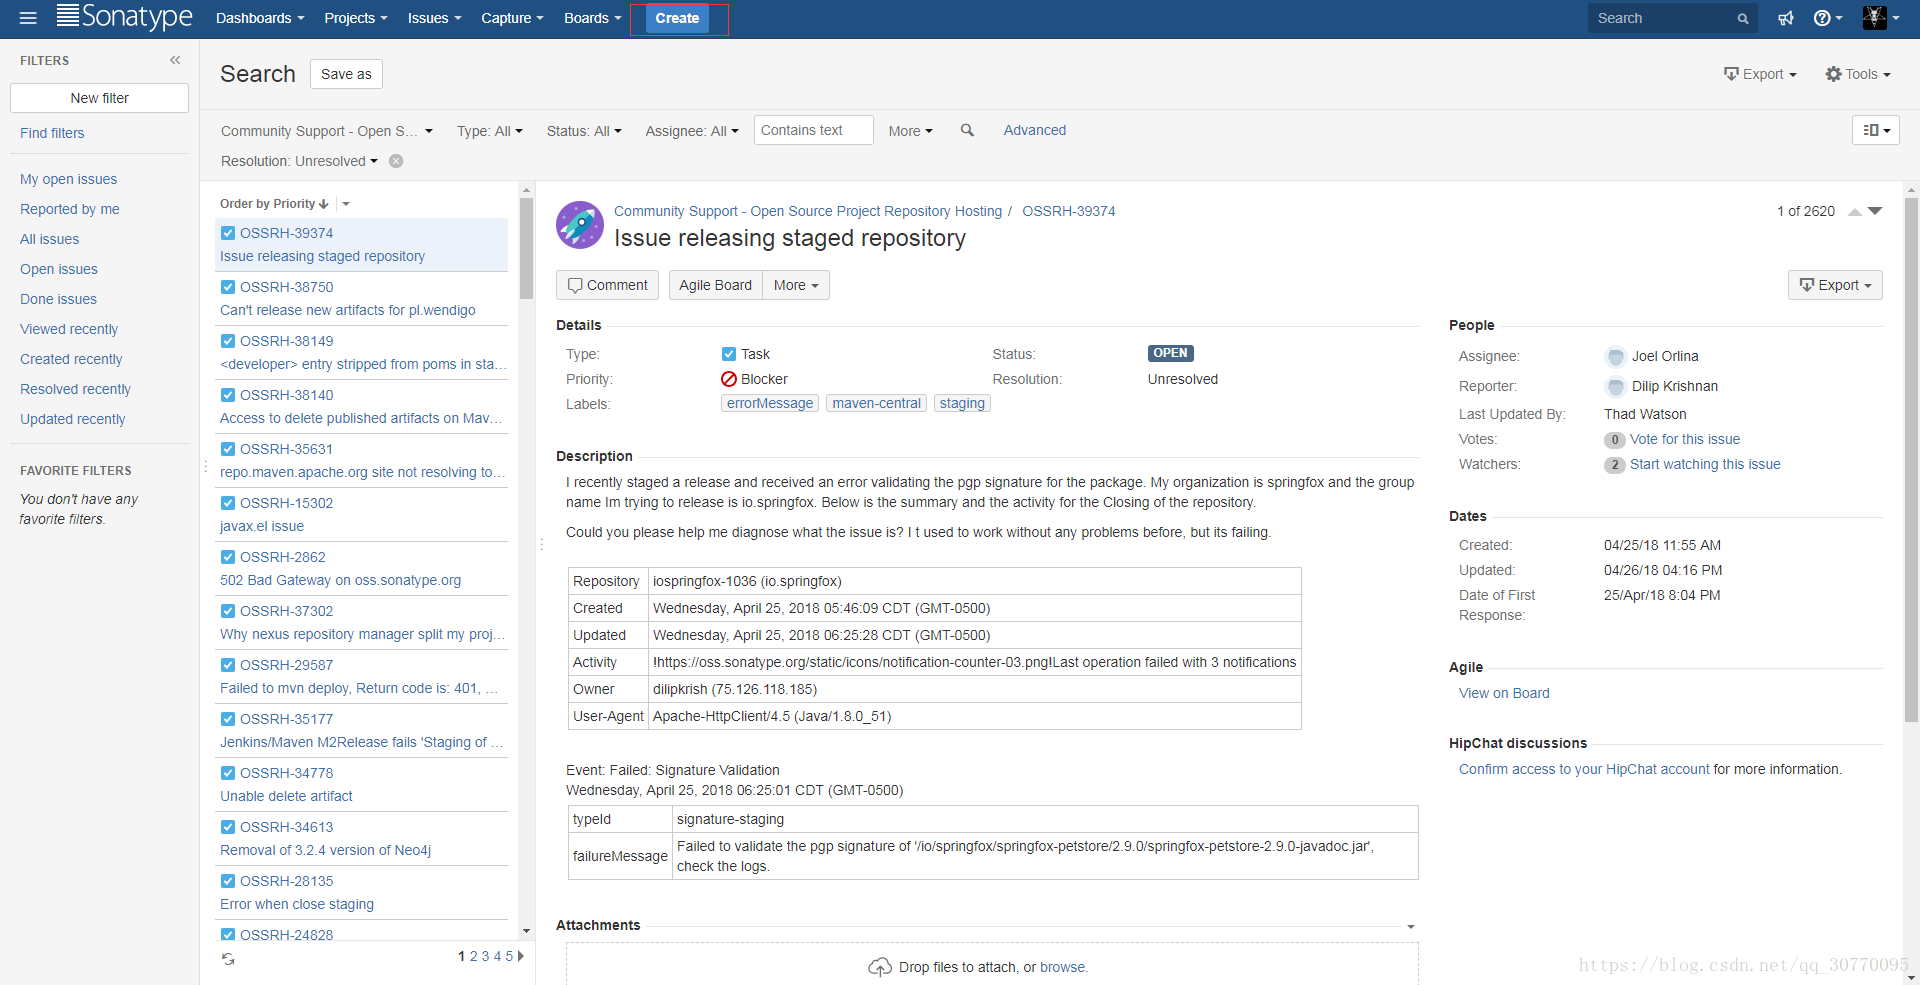The height and width of the screenshot is (985, 1920).
Task: Click the Save as button
Action: coord(346,74)
